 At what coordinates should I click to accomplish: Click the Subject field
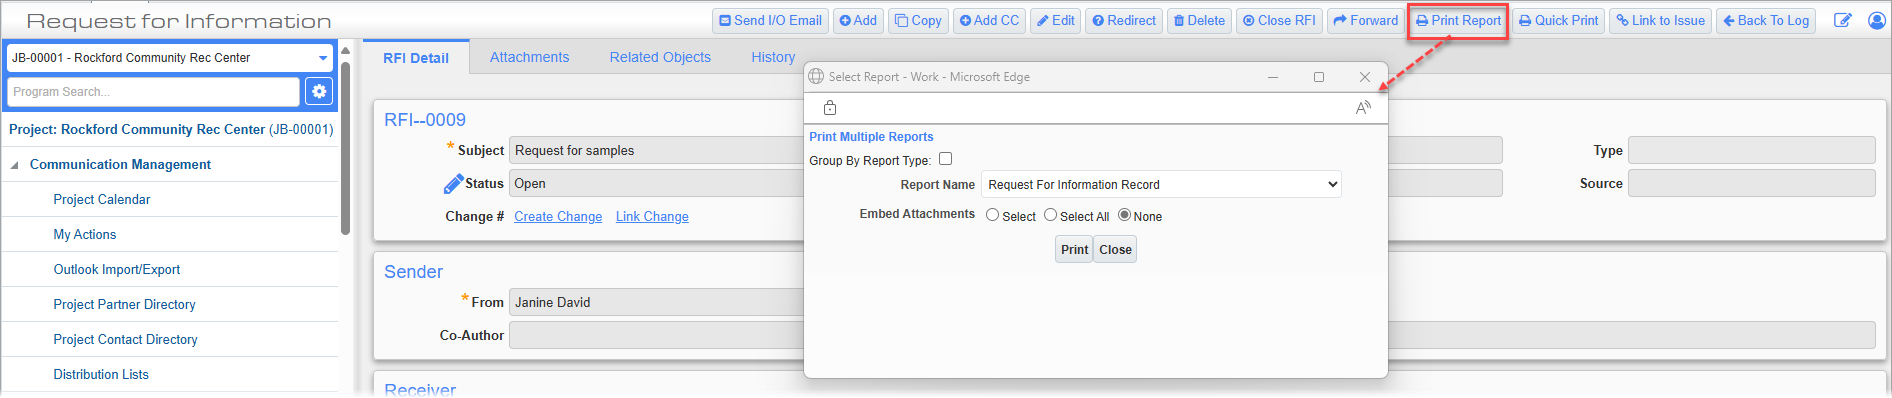pos(656,151)
